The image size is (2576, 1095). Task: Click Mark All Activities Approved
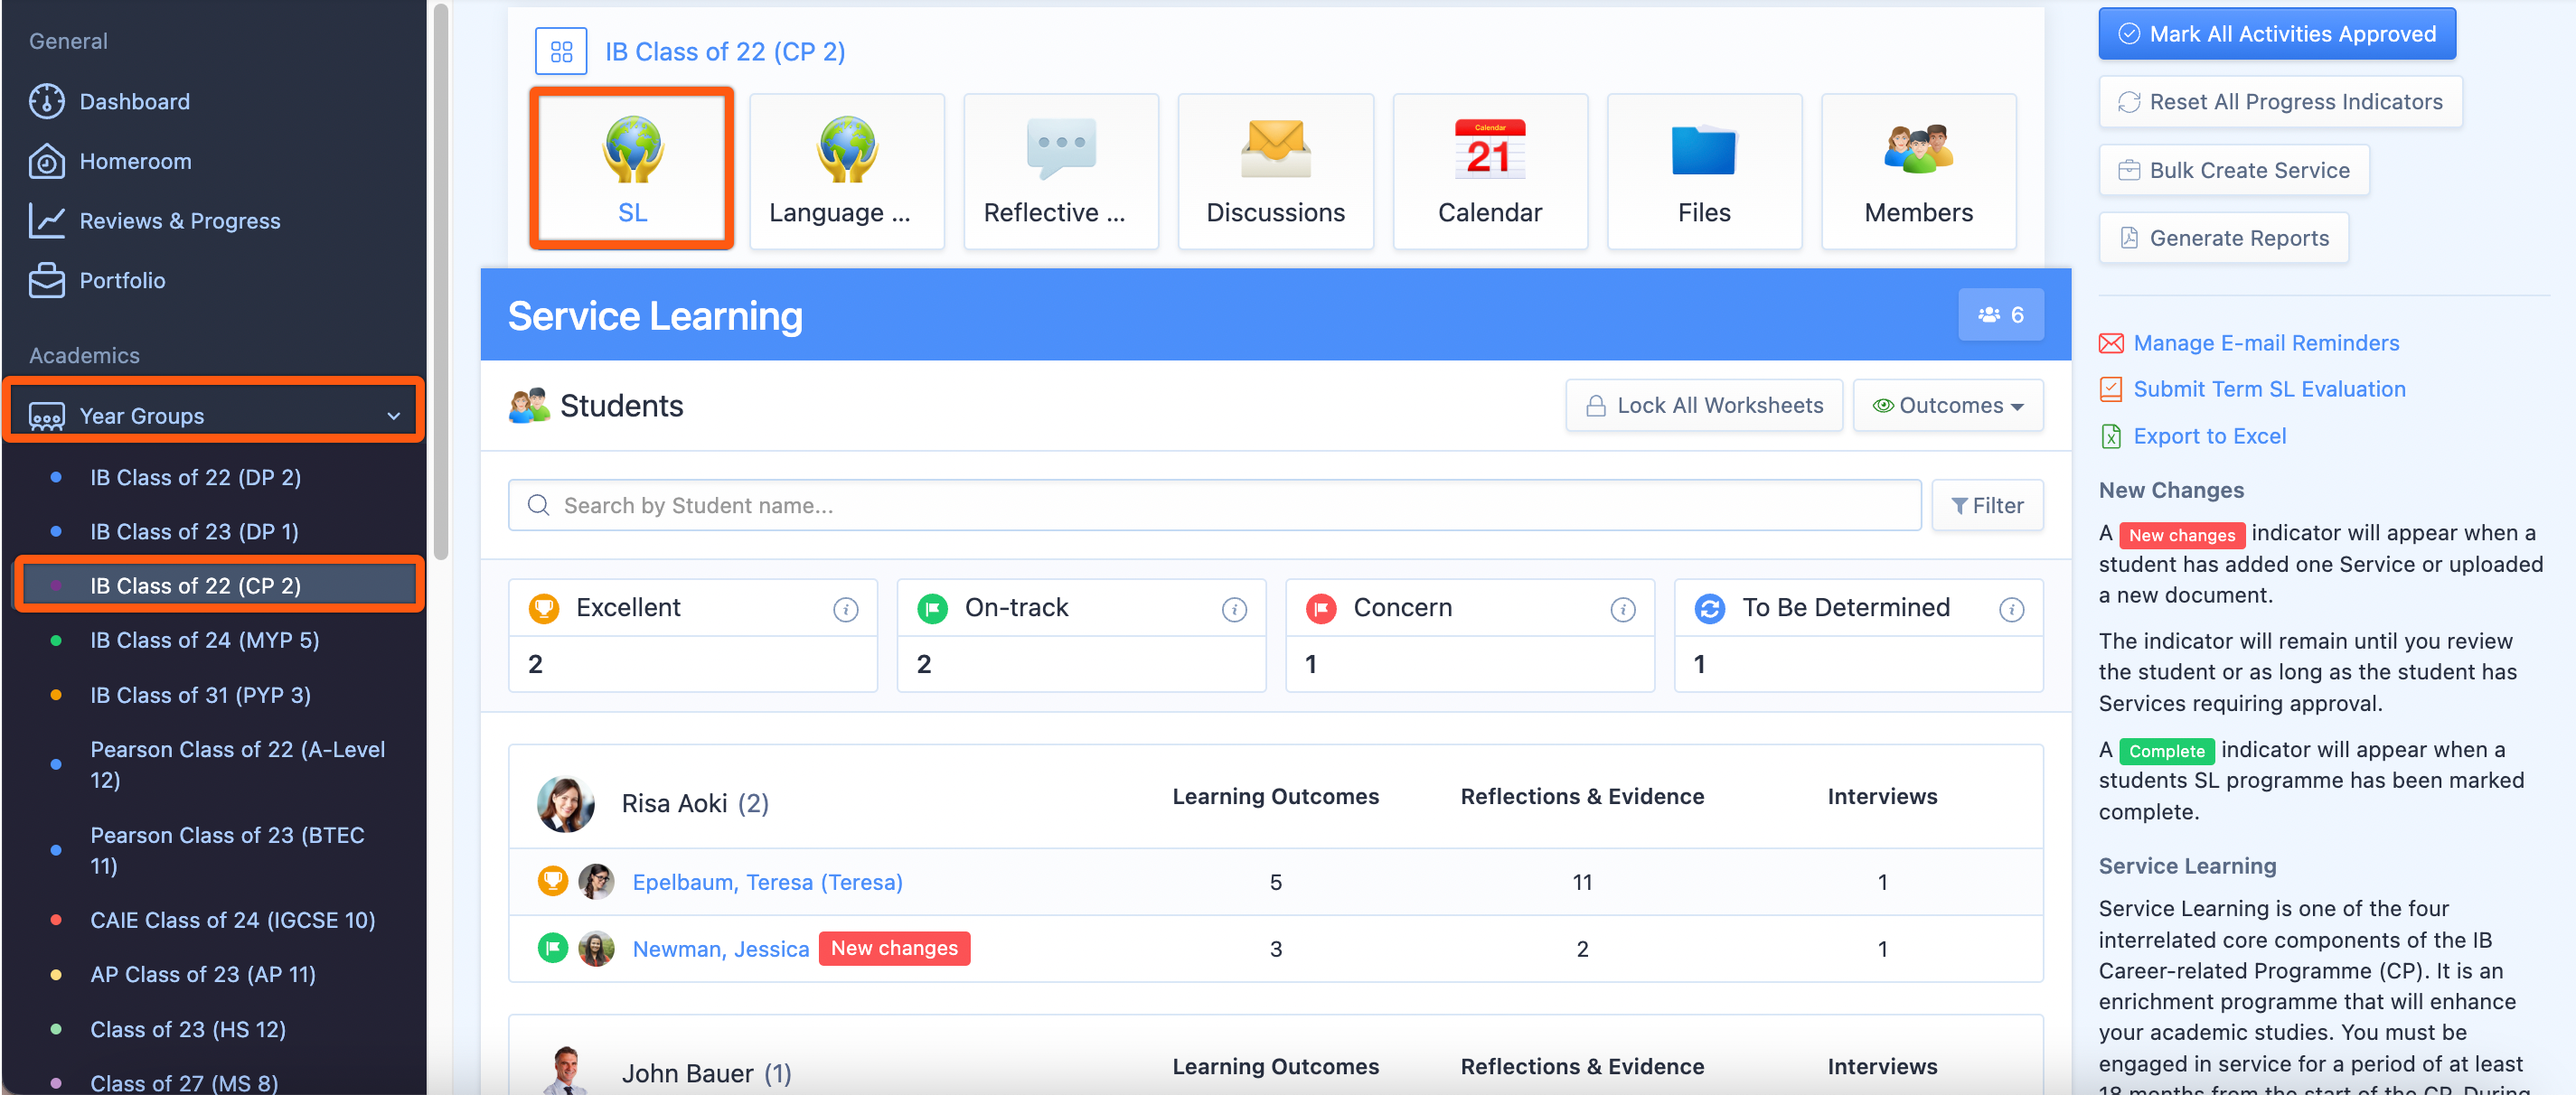(2277, 33)
